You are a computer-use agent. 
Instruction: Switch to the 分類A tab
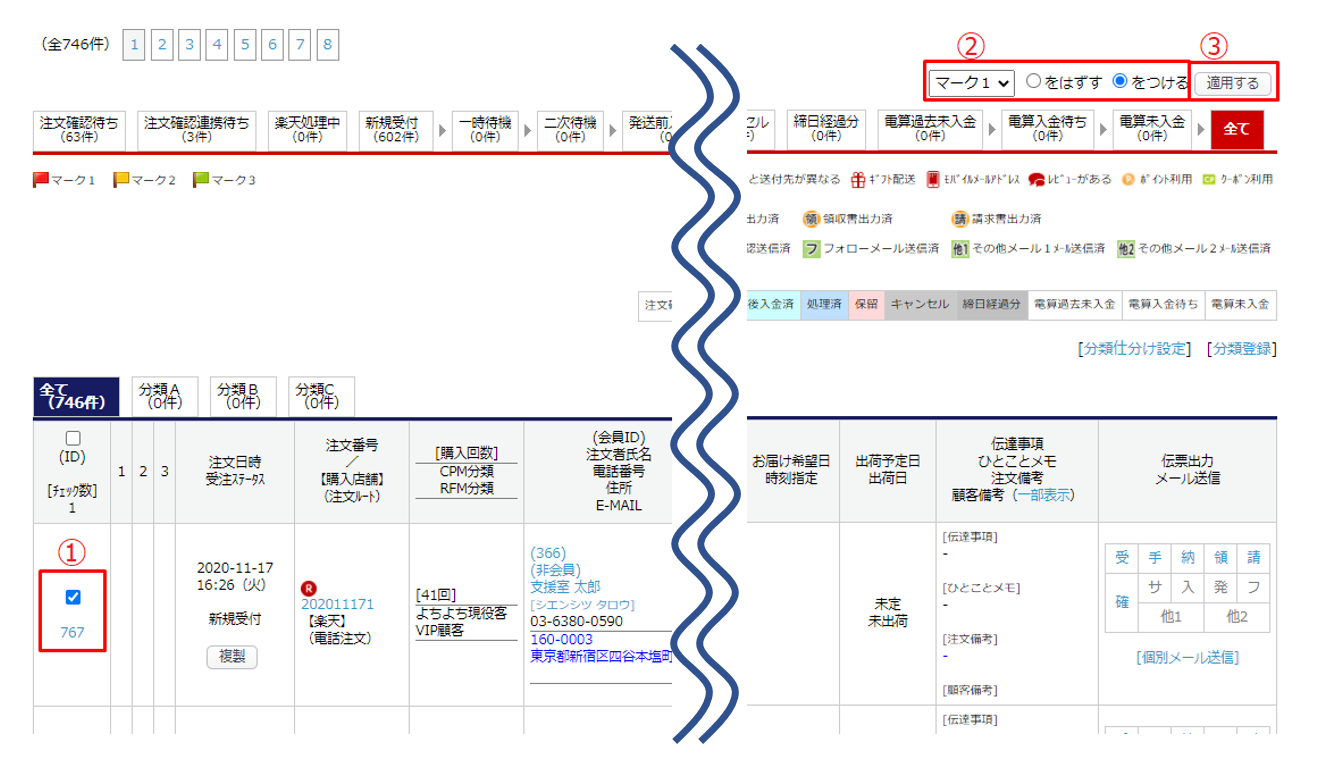tap(165, 396)
